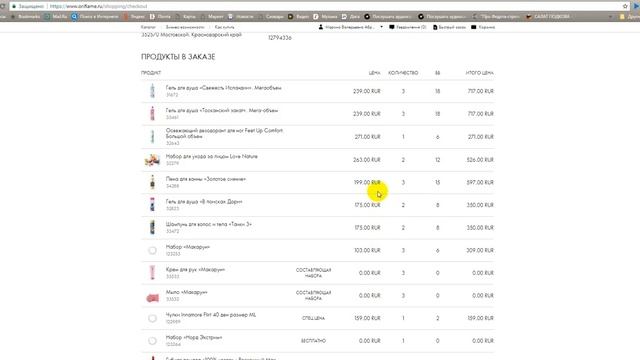Open placeholder image of Набор Макарун
The height and width of the screenshot is (360, 640).
point(152,250)
